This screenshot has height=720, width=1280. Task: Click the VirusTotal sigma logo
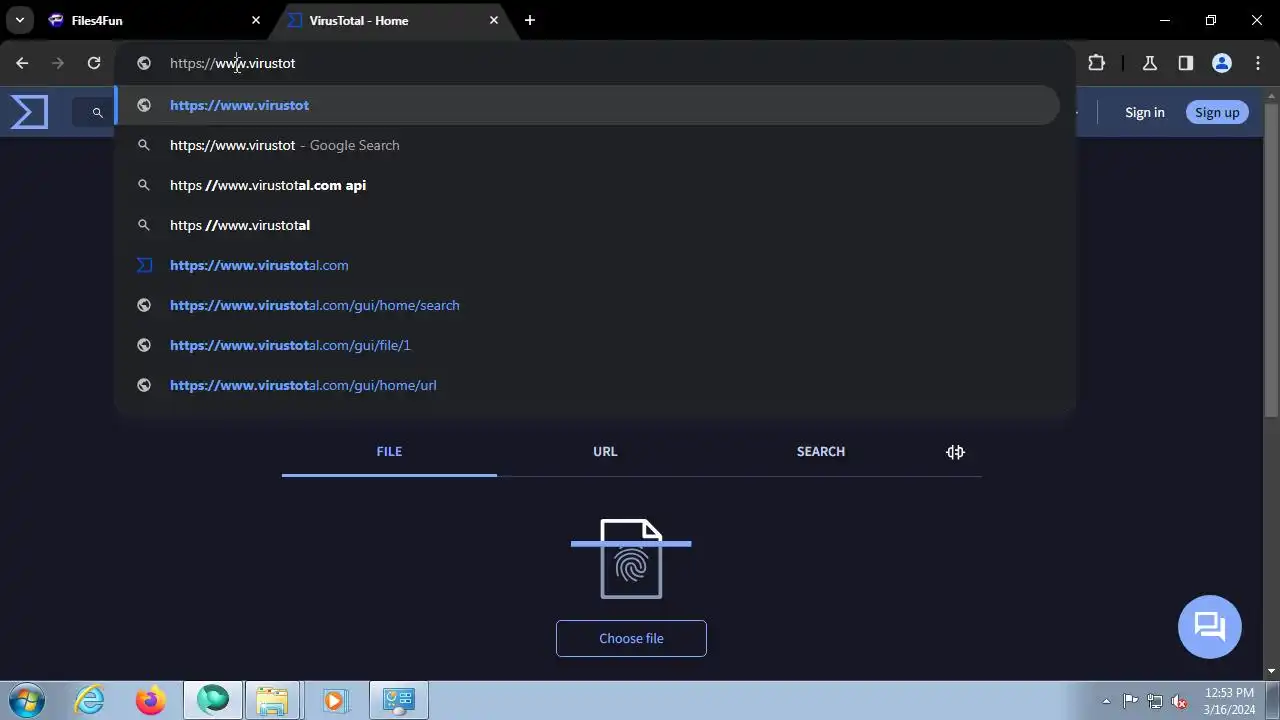coord(29,111)
